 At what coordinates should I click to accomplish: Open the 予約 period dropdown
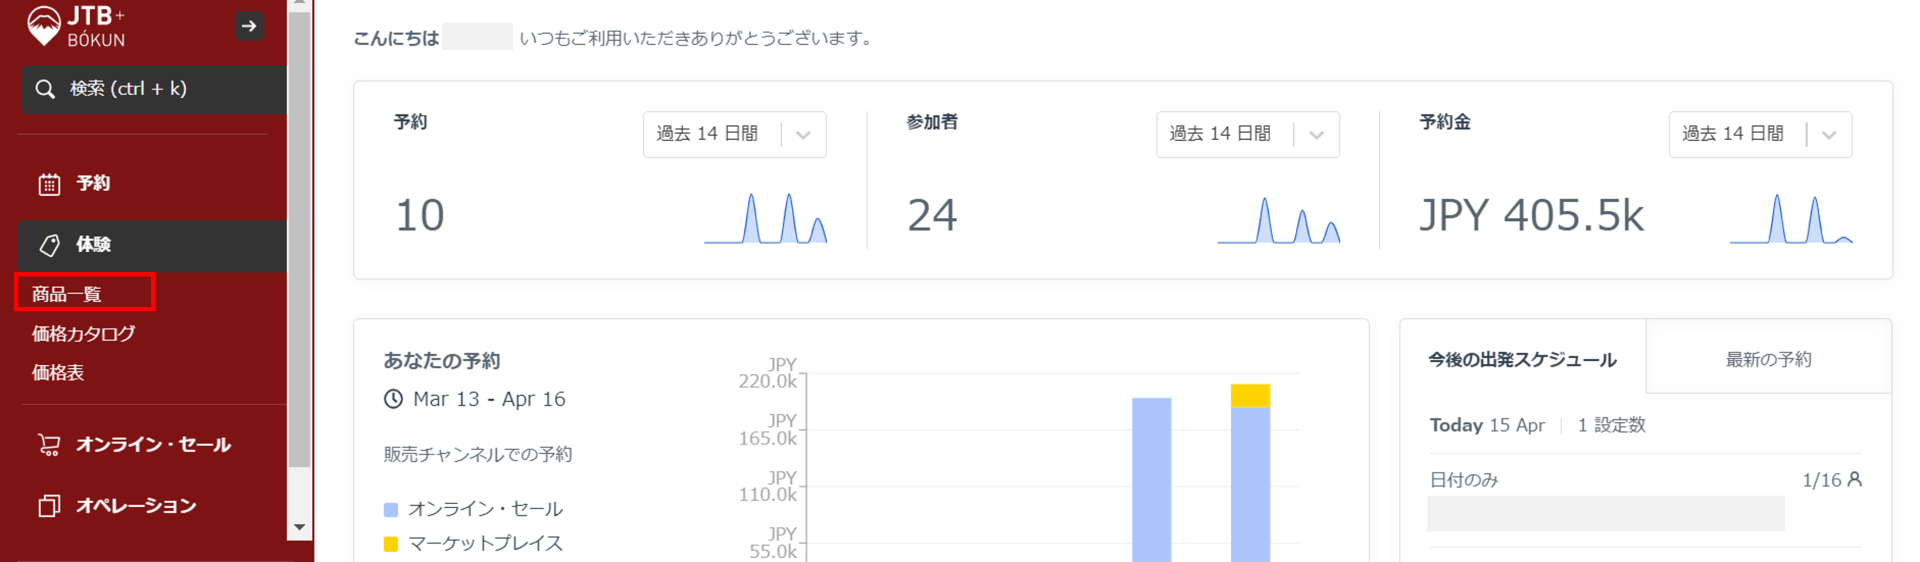point(734,134)
